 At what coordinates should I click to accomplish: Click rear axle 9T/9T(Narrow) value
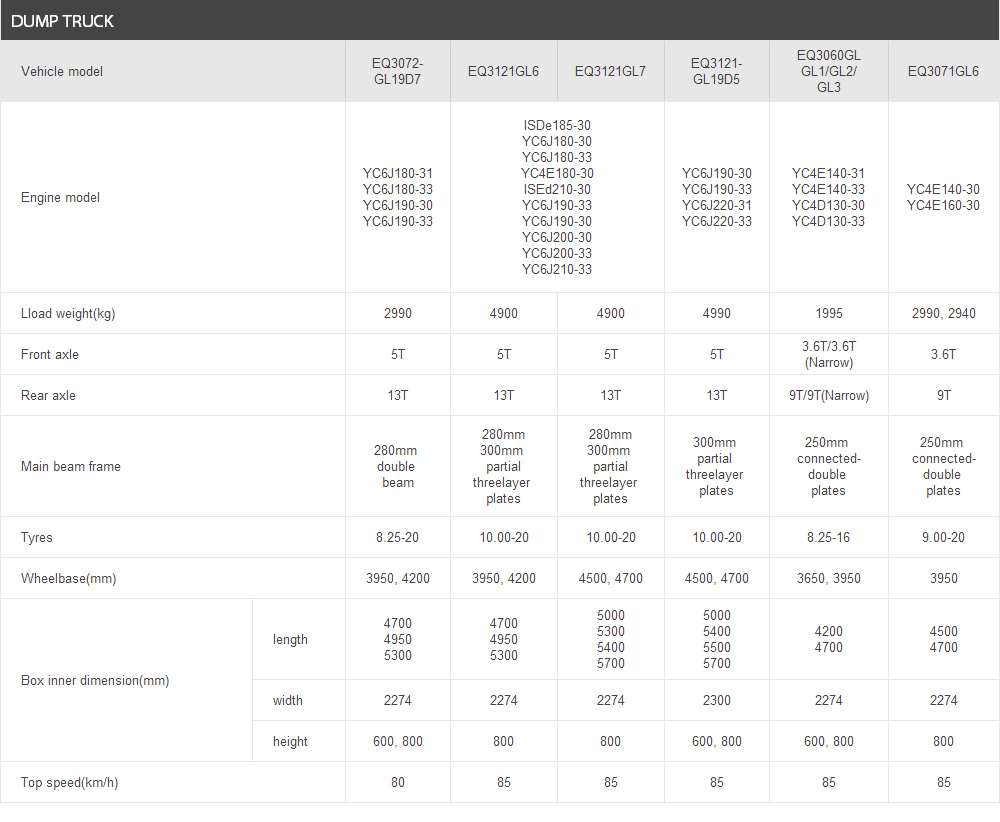(828, 395)
